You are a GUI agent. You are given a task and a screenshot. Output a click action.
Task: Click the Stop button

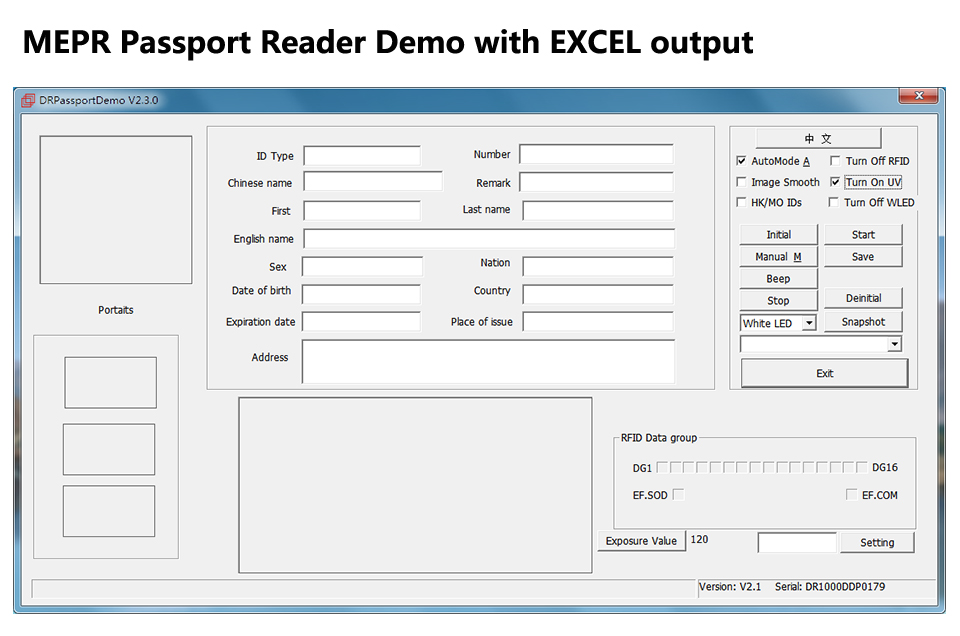(x=778, y=301)
